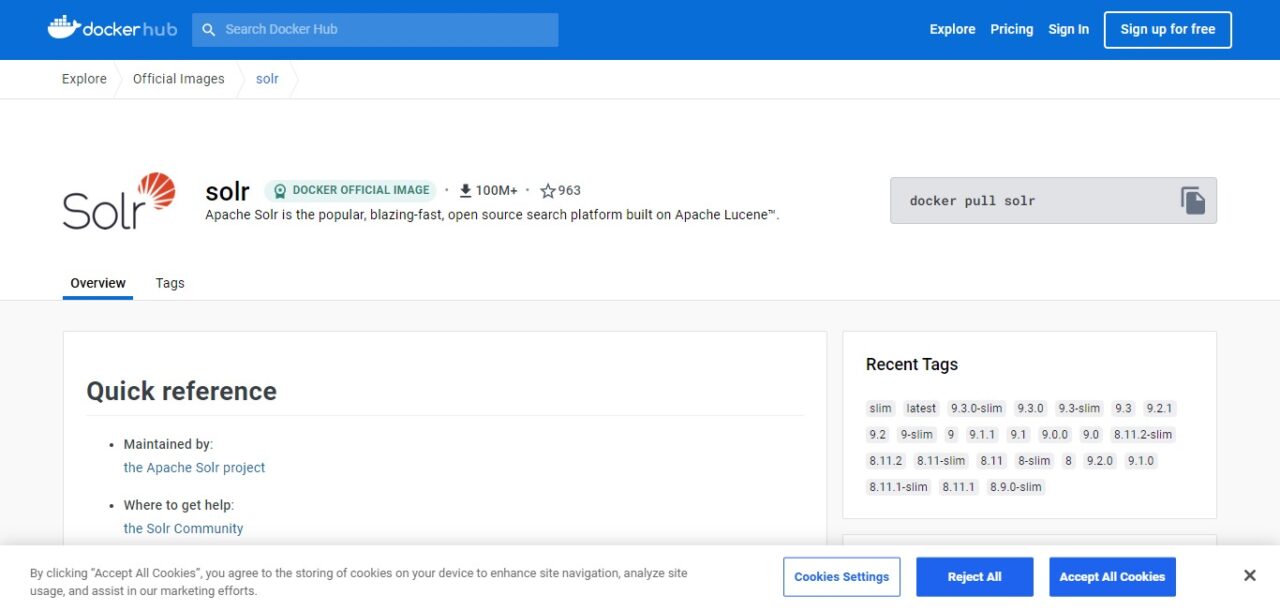Select the 8.11 tag
The height and width of the screenshot is (610, 1280).
click(991, 461)
